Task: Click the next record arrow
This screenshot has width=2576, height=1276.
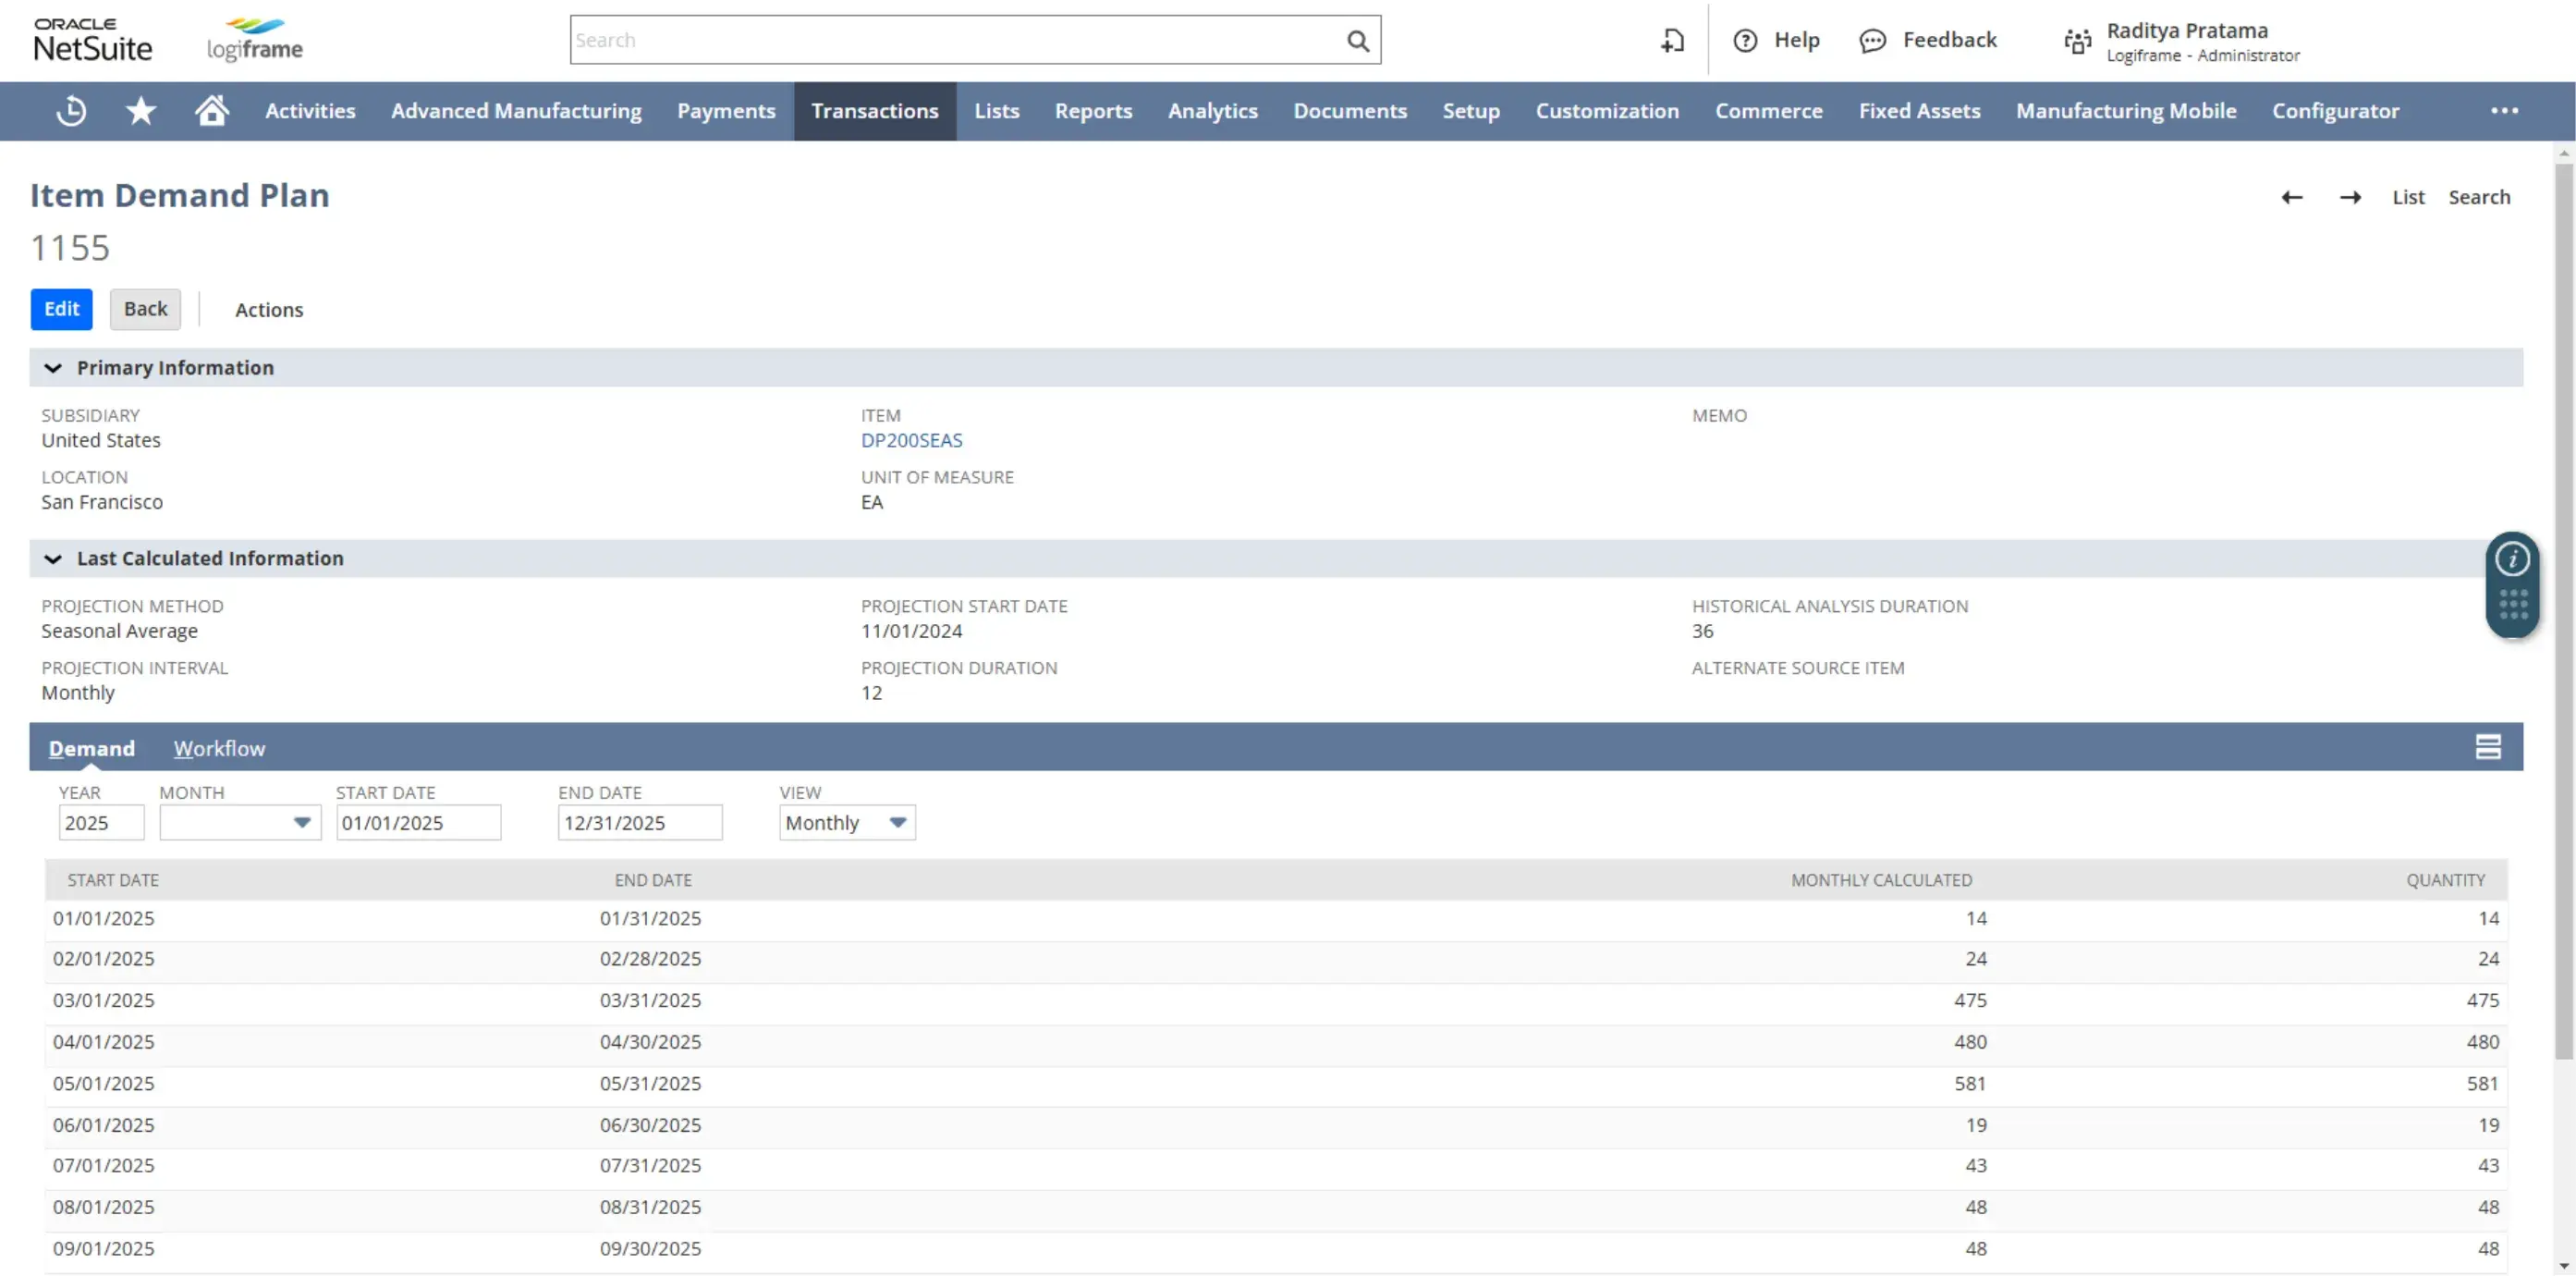Action: tap(2351, 197)
